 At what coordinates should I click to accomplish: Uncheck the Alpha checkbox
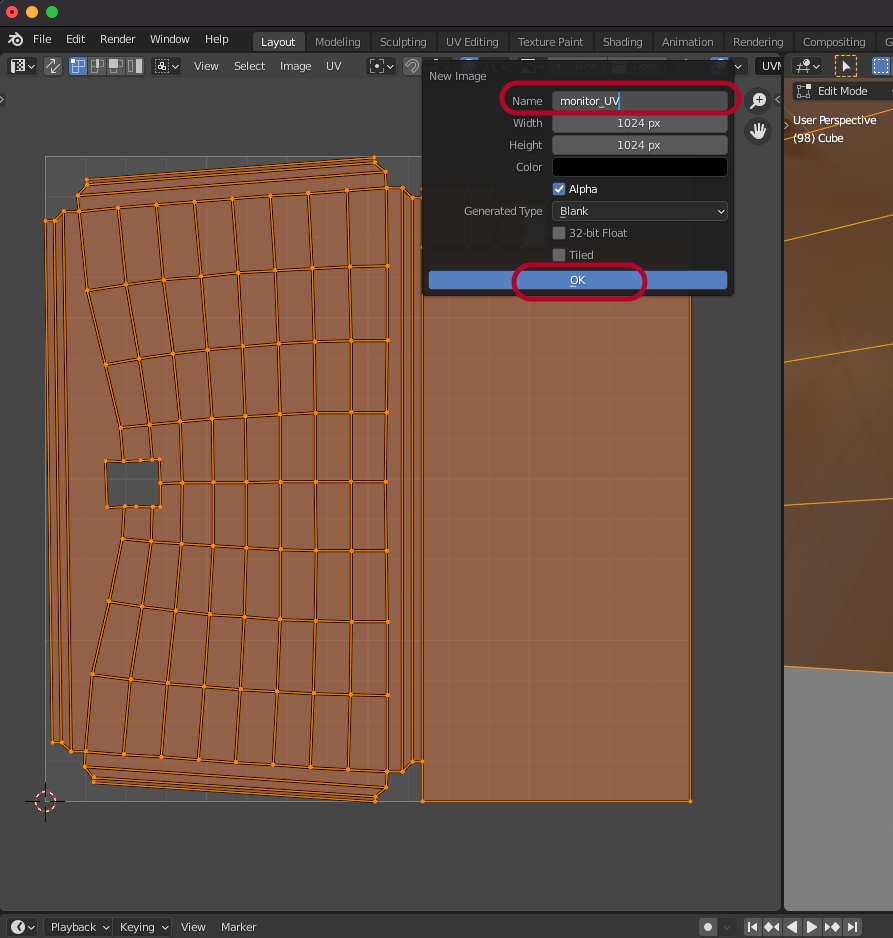coord(559,189)
